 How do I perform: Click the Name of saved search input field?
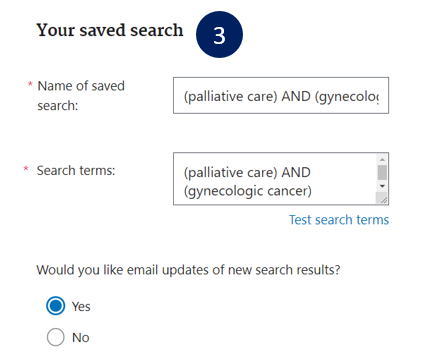(x=281, y=95)
